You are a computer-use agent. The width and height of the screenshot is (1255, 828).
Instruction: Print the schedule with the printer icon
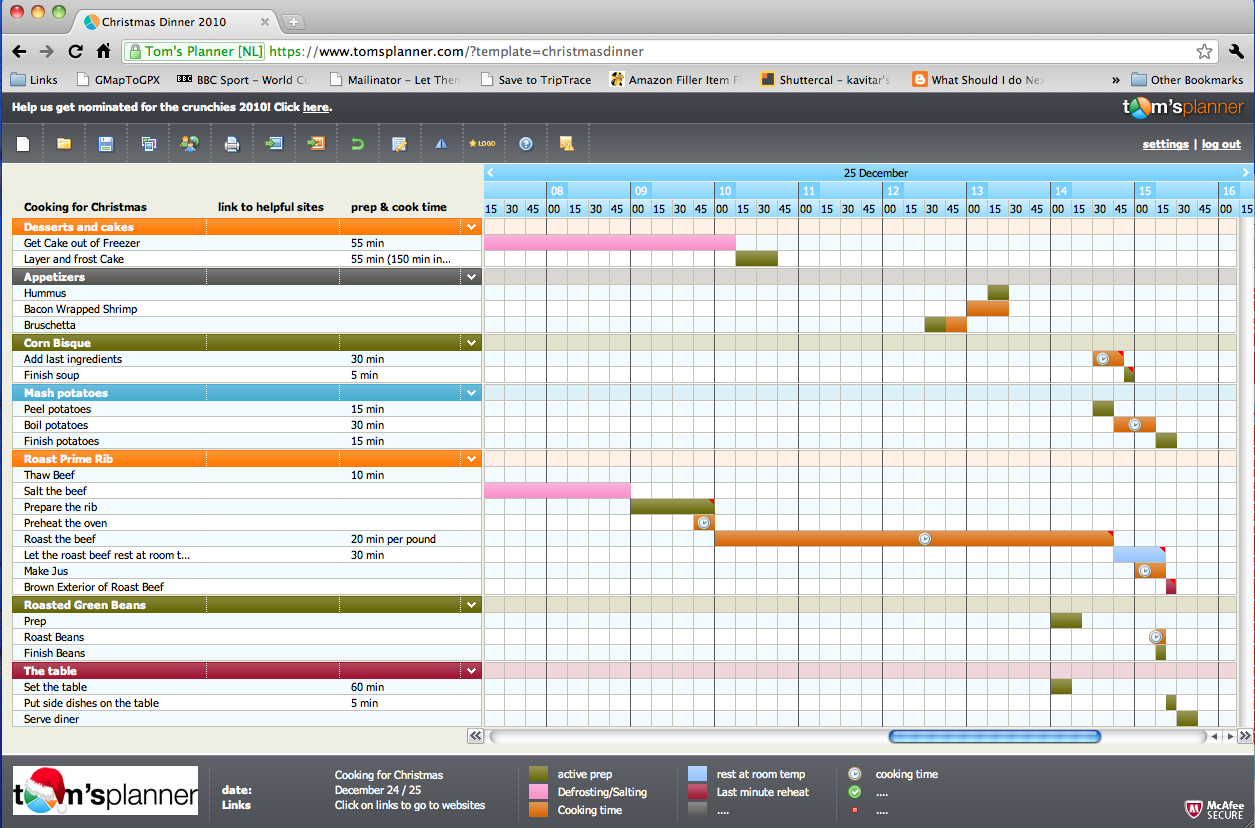click(232, 144)
